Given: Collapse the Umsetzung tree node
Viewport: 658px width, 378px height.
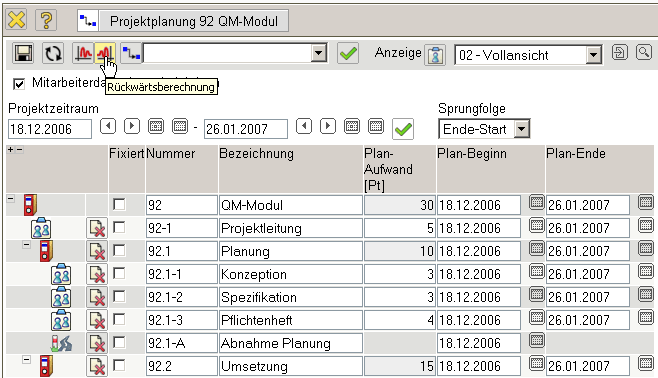Looking at the screenshot, I should pyautogui.click(x=26, y=360).
